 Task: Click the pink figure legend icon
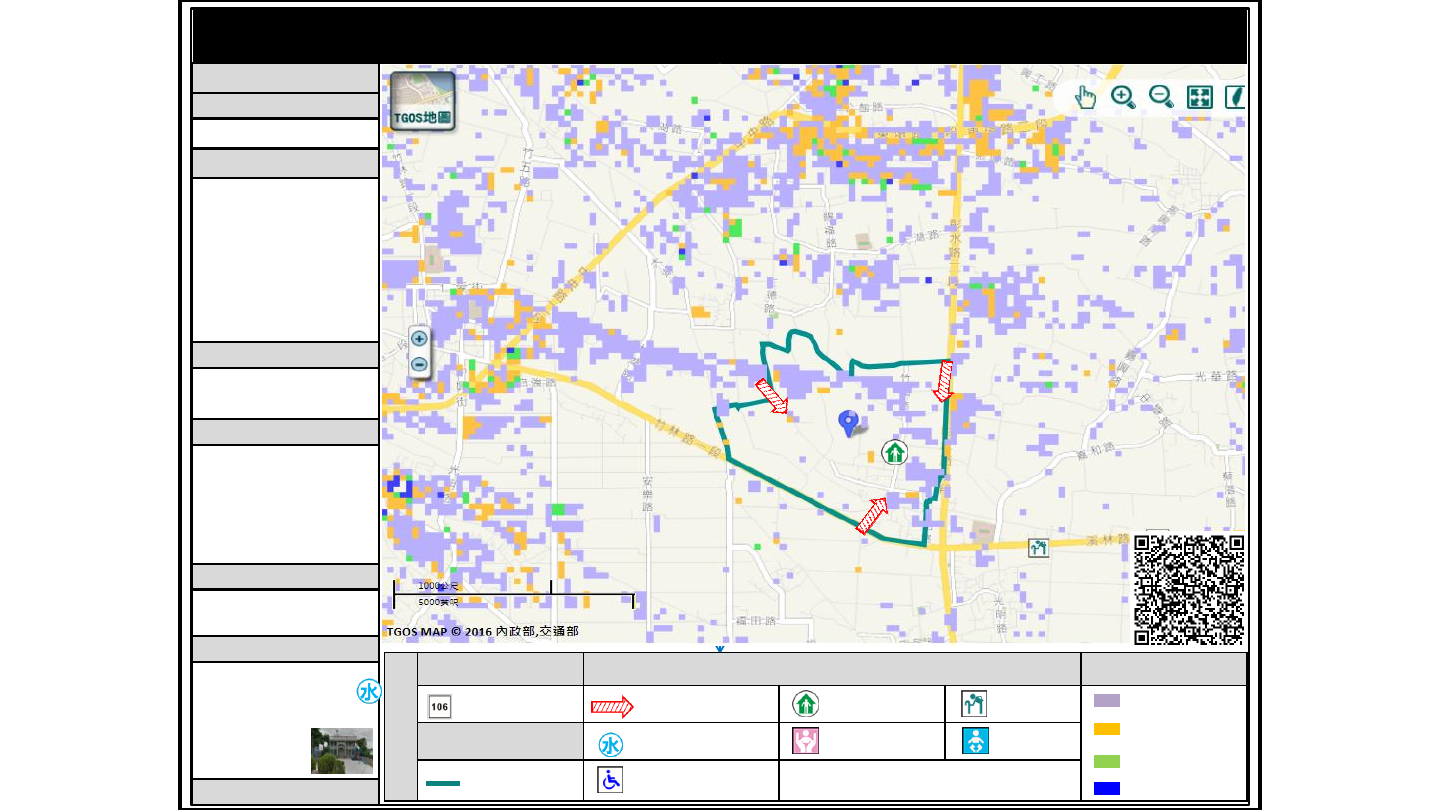click(806, 741)
